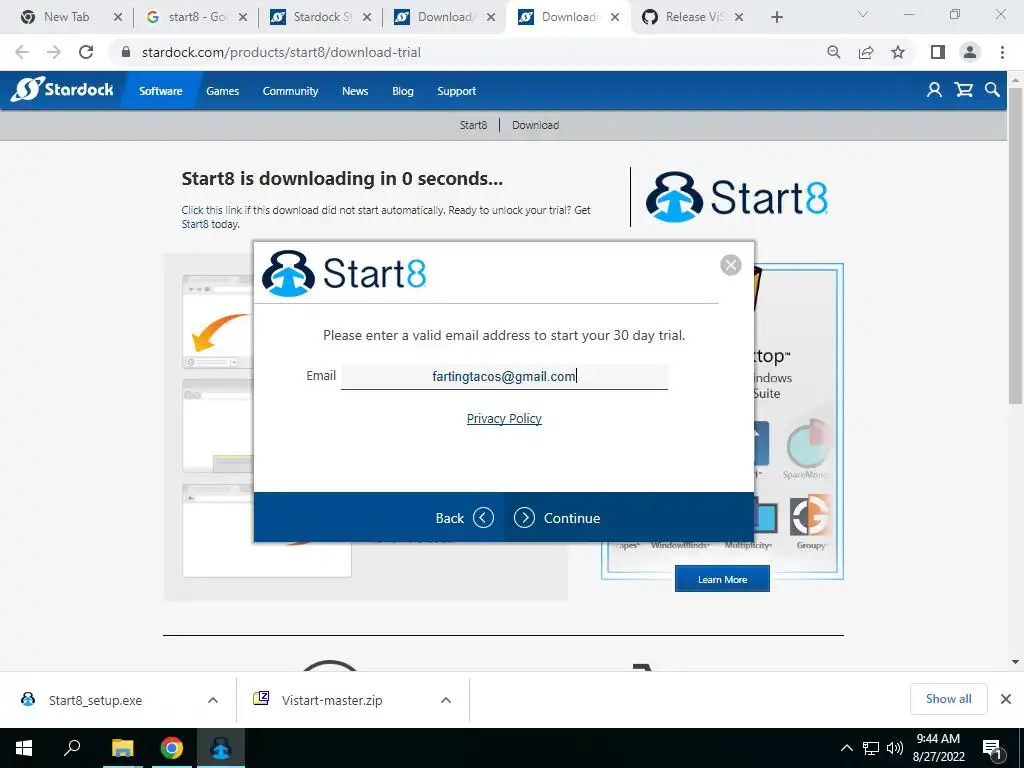Open the Software menu
This screenshot has height=768, width=1024.
point(161,91)
